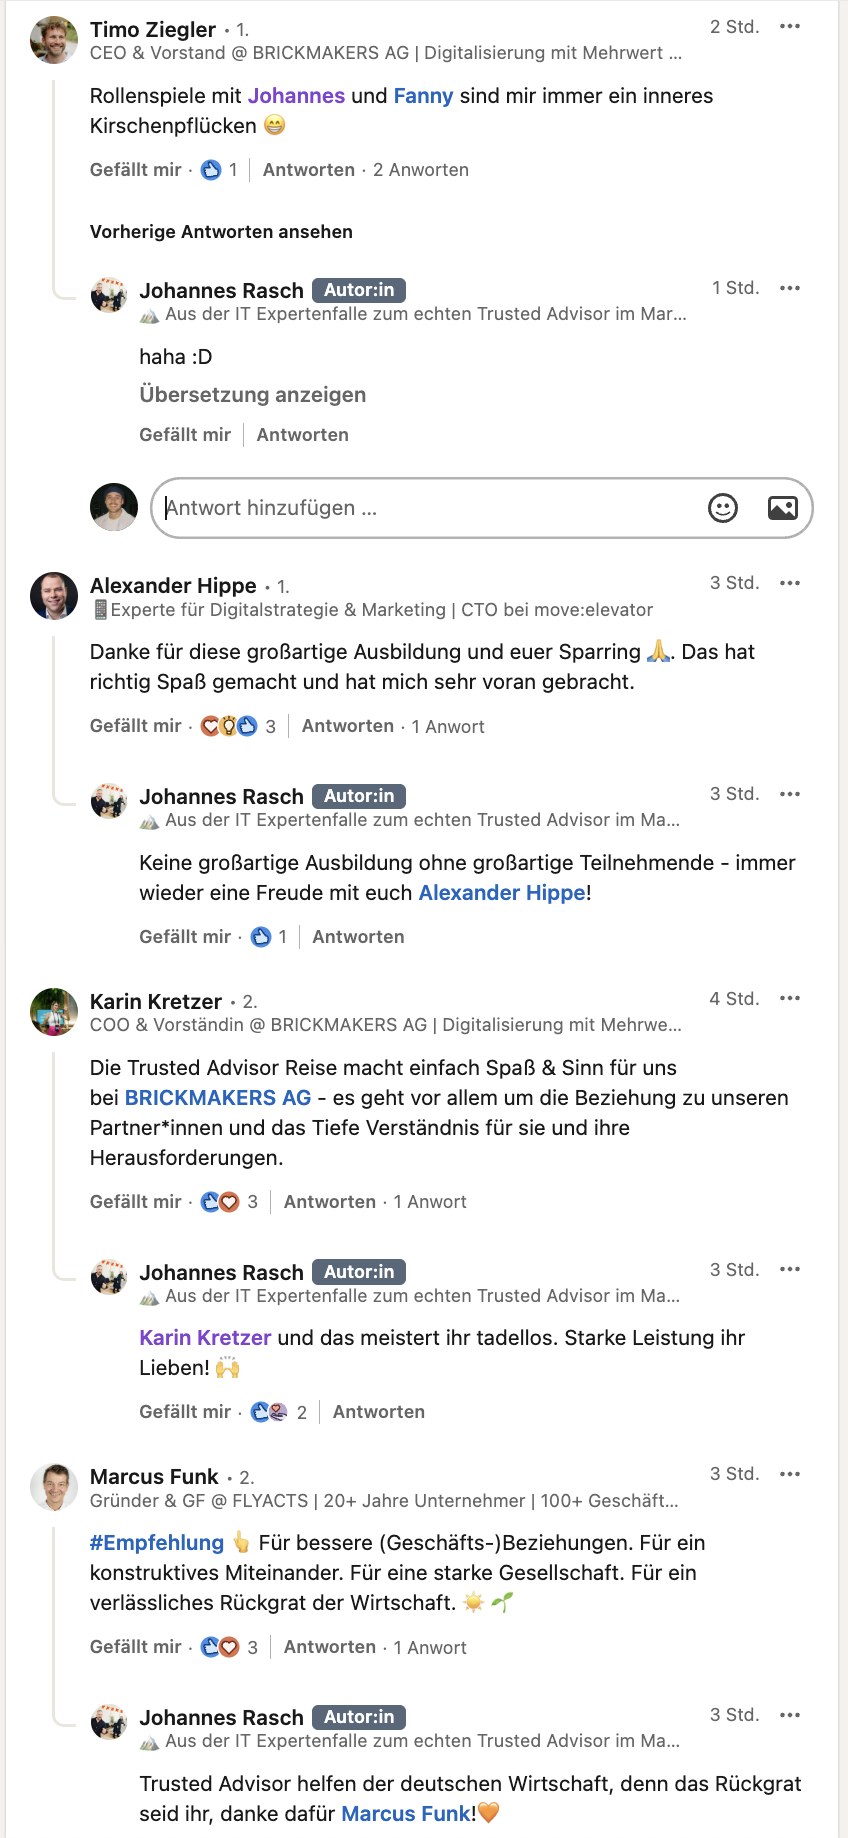Open more options on Marcus Funk's comment
Viewport: 848px width, 1838px height.
point(790,1474)
